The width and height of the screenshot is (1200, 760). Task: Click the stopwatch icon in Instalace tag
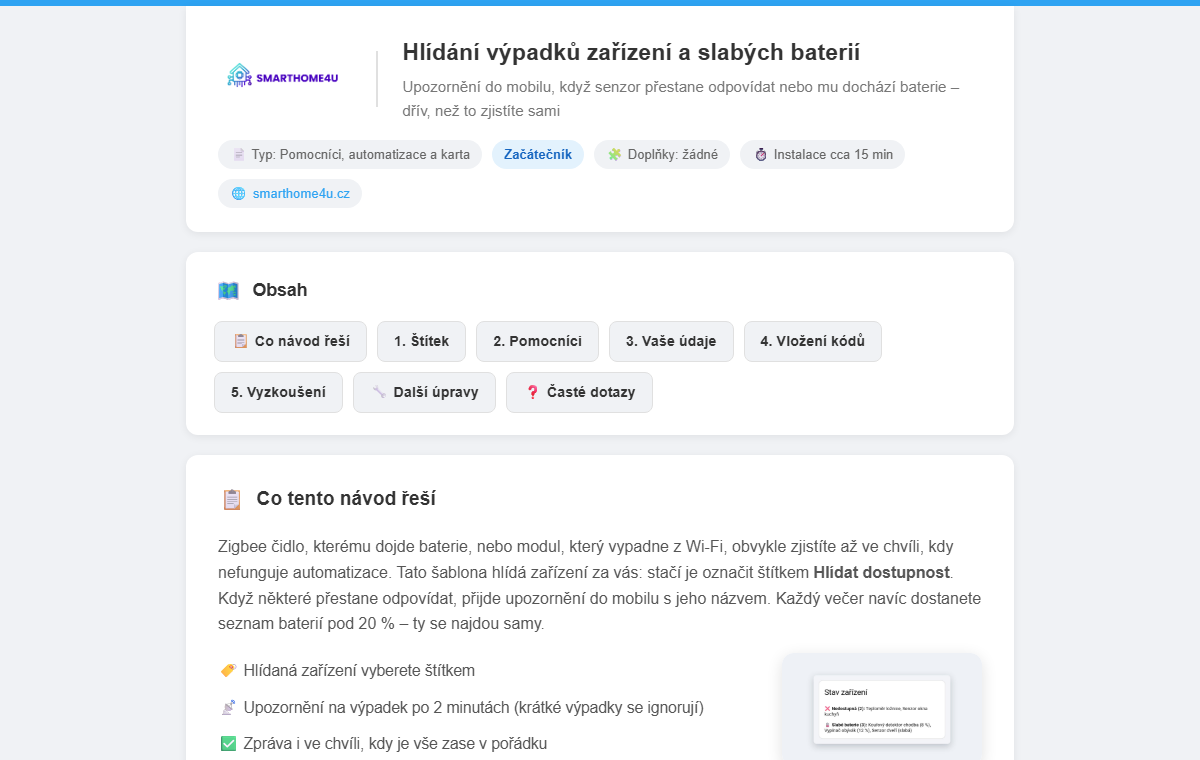761,155
